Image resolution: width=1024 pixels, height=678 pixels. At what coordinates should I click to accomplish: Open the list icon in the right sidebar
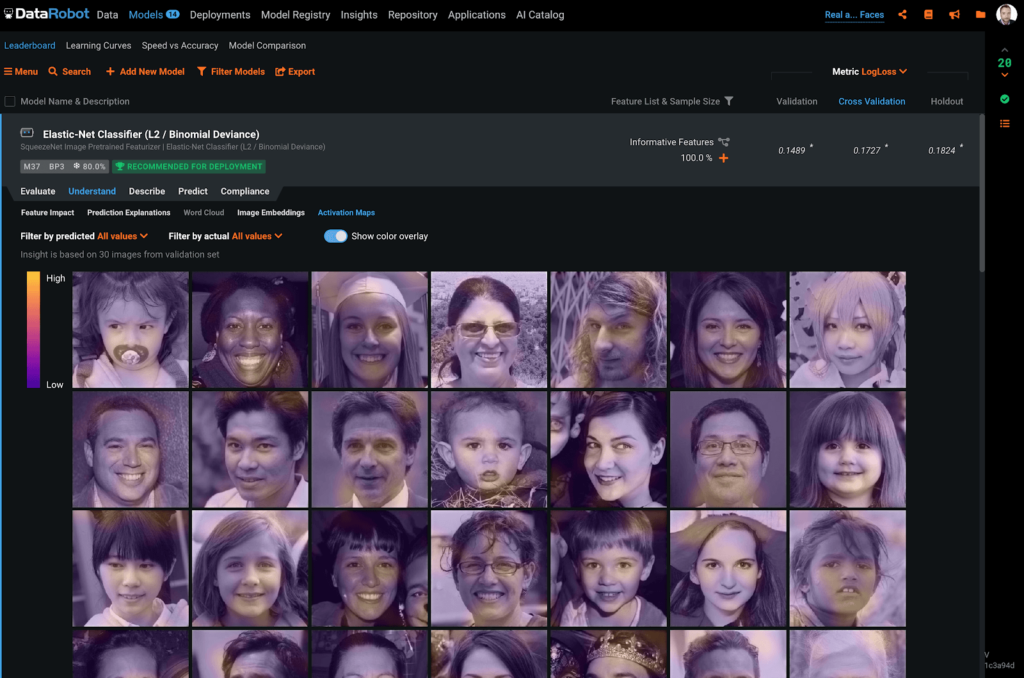pyautogui.click(x=1004, y=123)
